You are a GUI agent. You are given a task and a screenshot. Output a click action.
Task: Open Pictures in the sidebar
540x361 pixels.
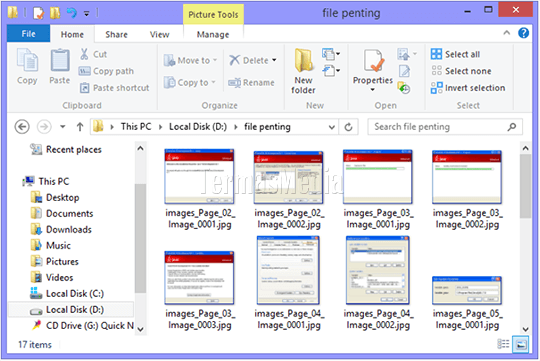tap(54, 261)
